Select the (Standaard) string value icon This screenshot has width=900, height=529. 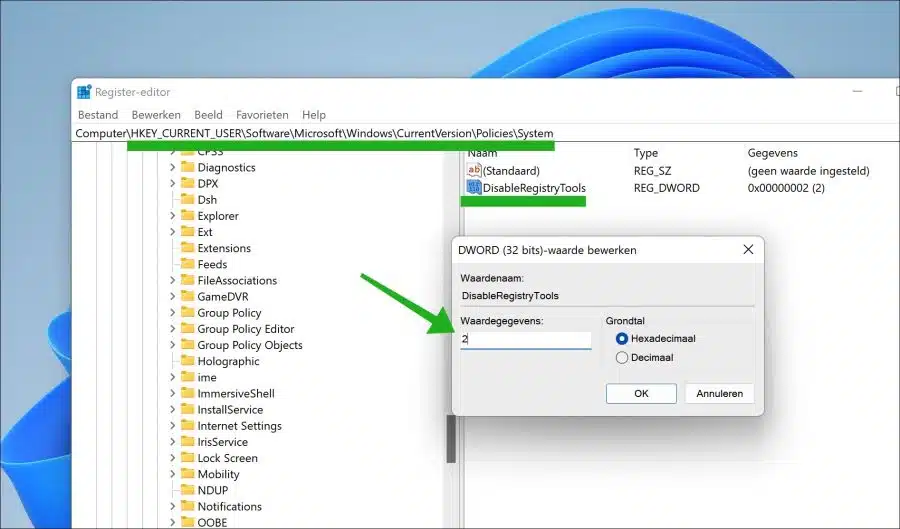coord(474,170)
